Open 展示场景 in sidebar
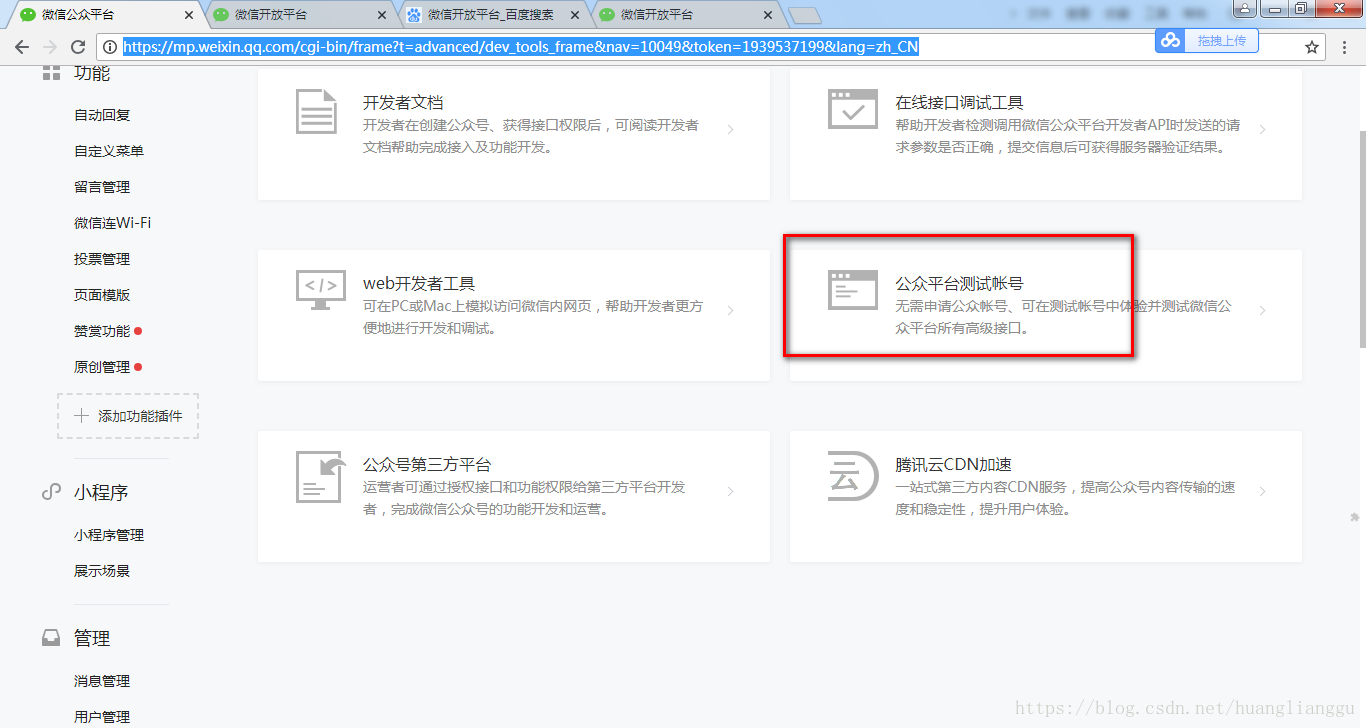 pyautogui.click(x=102, y=571)
